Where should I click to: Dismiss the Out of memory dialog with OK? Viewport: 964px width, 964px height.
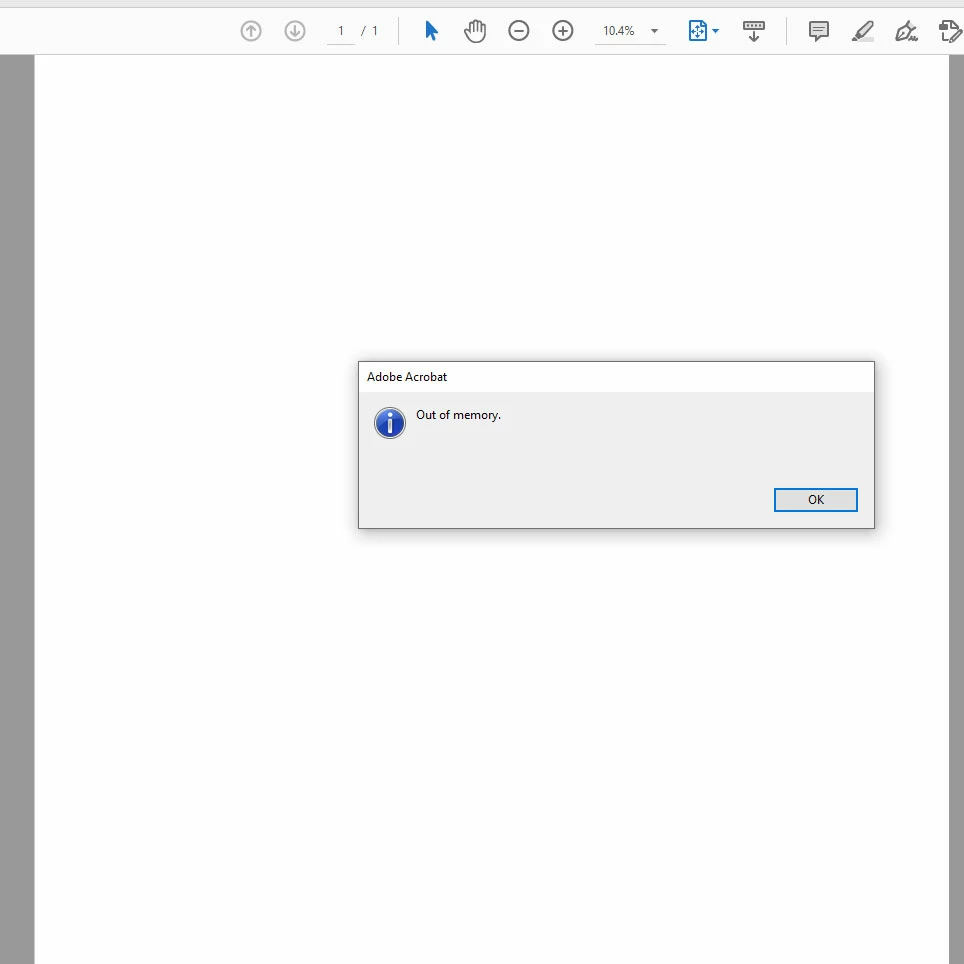pos(816,500)
